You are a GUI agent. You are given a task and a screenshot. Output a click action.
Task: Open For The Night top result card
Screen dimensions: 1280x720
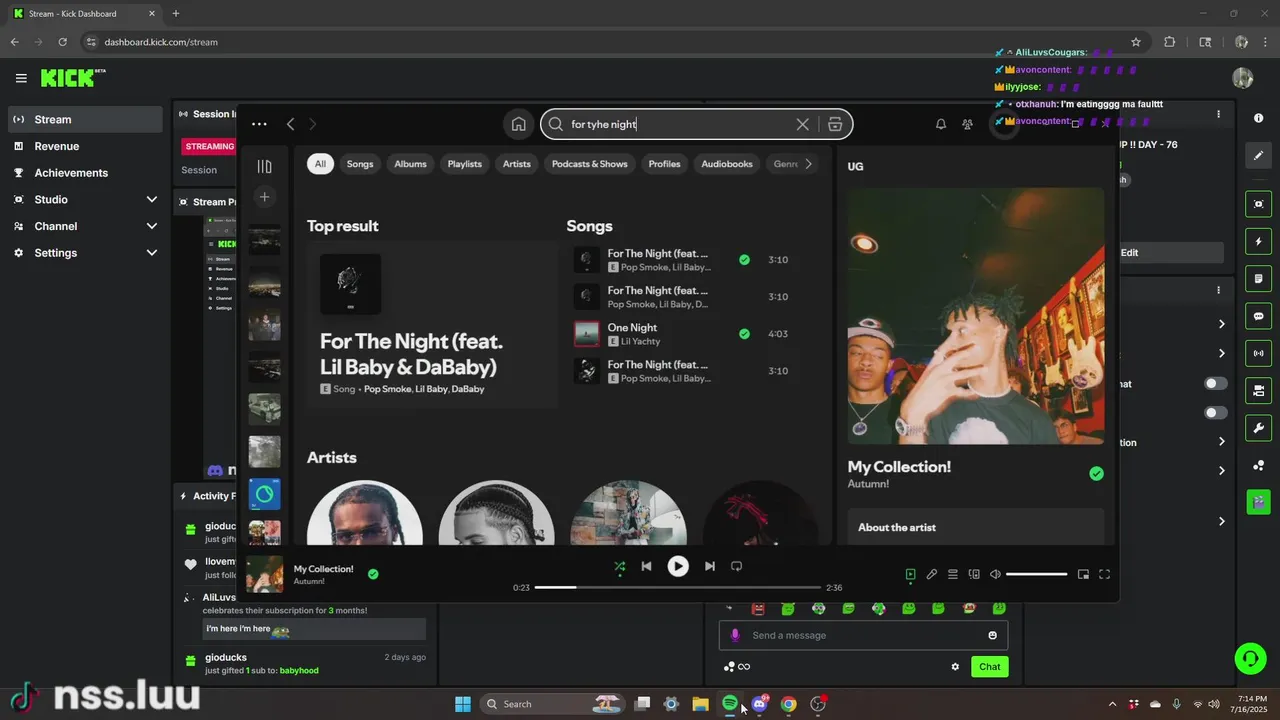432,325
